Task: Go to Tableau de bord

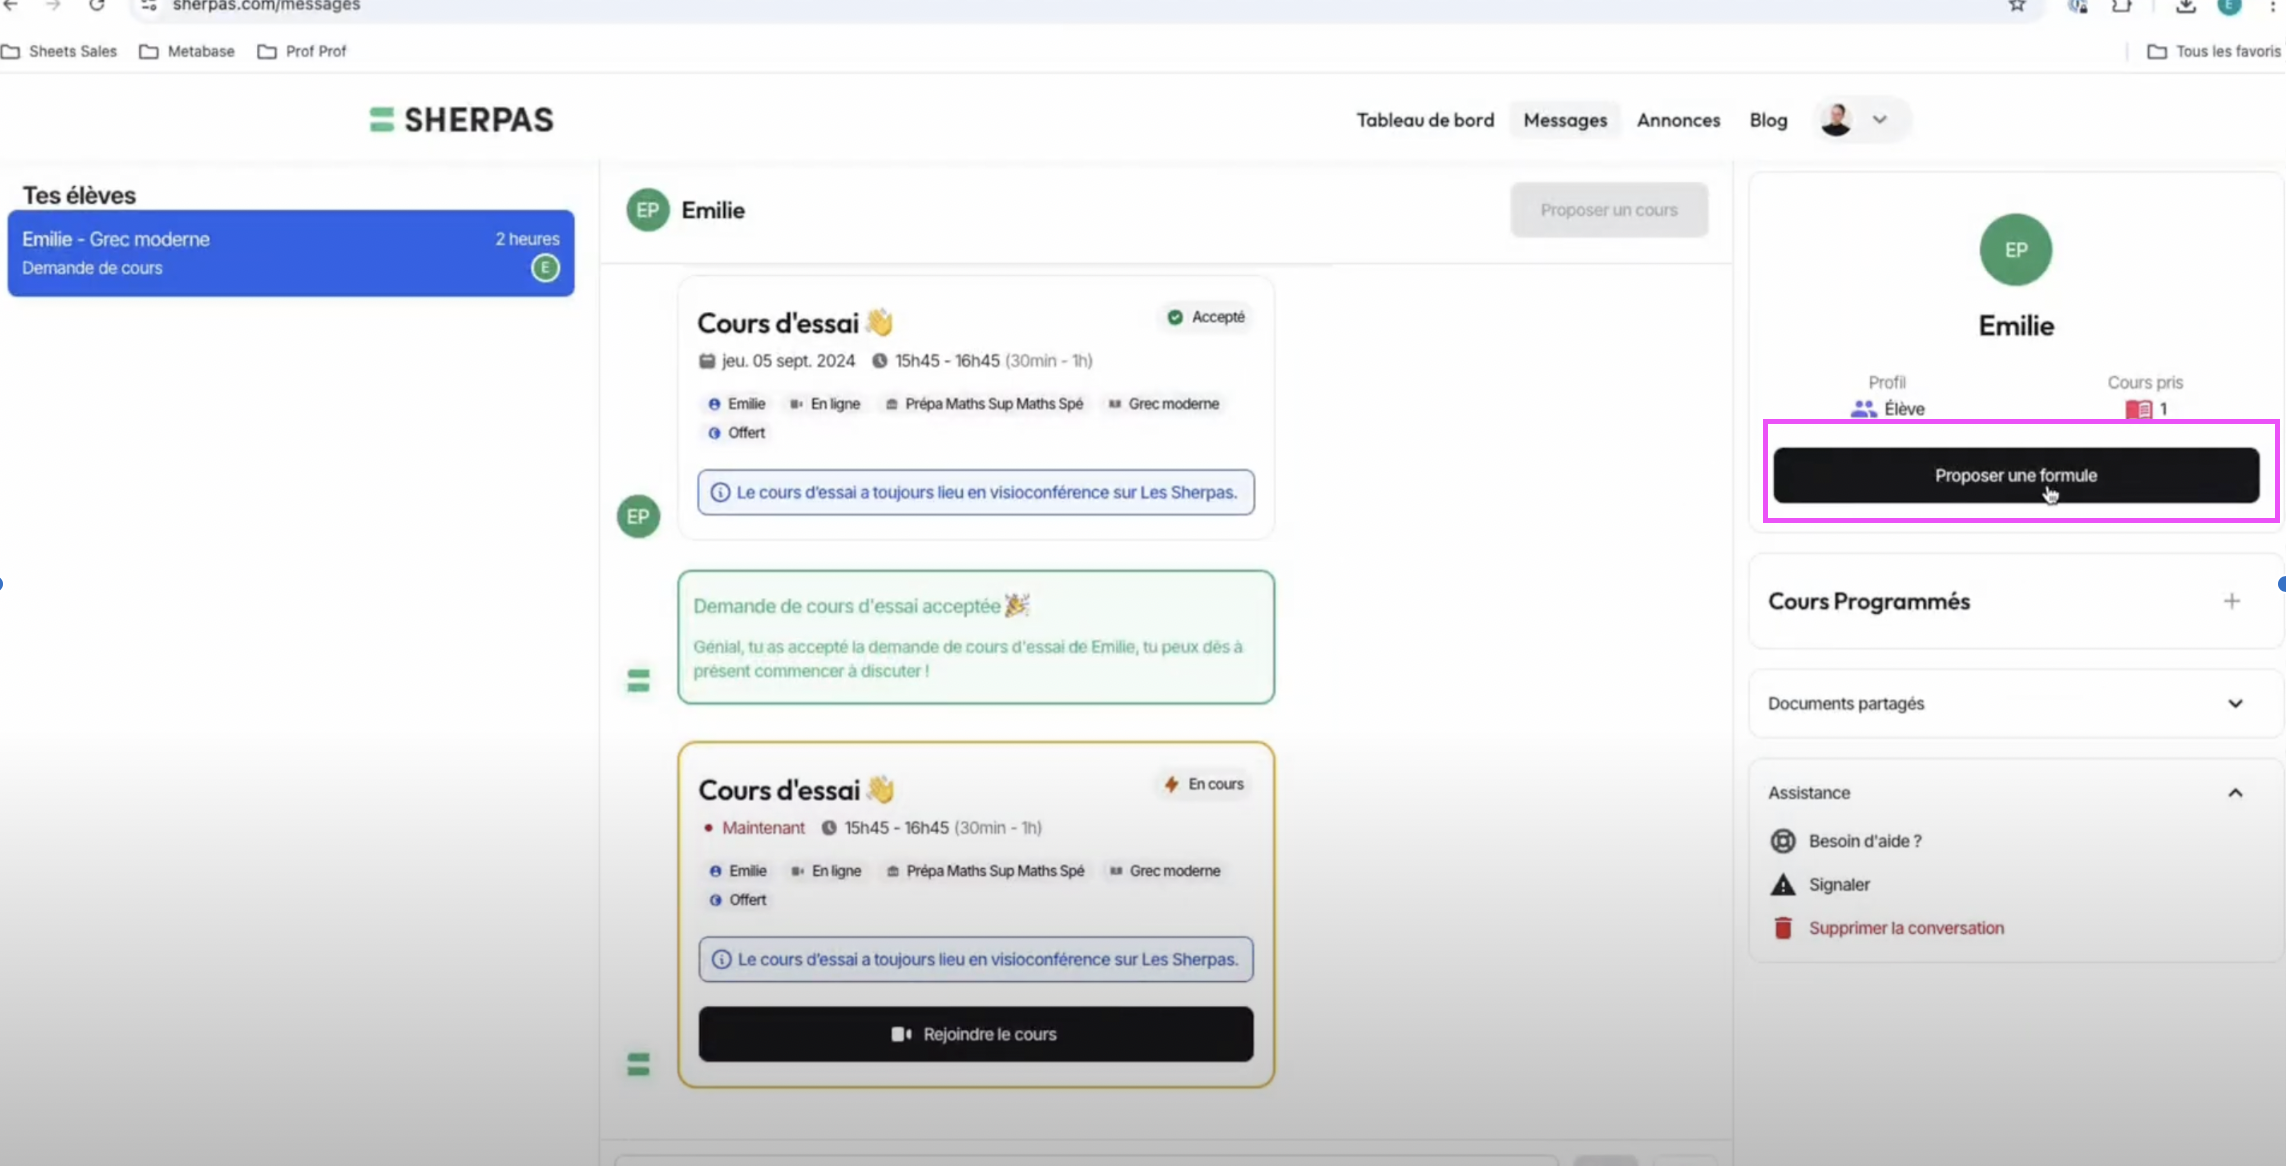Action: 1424,120
